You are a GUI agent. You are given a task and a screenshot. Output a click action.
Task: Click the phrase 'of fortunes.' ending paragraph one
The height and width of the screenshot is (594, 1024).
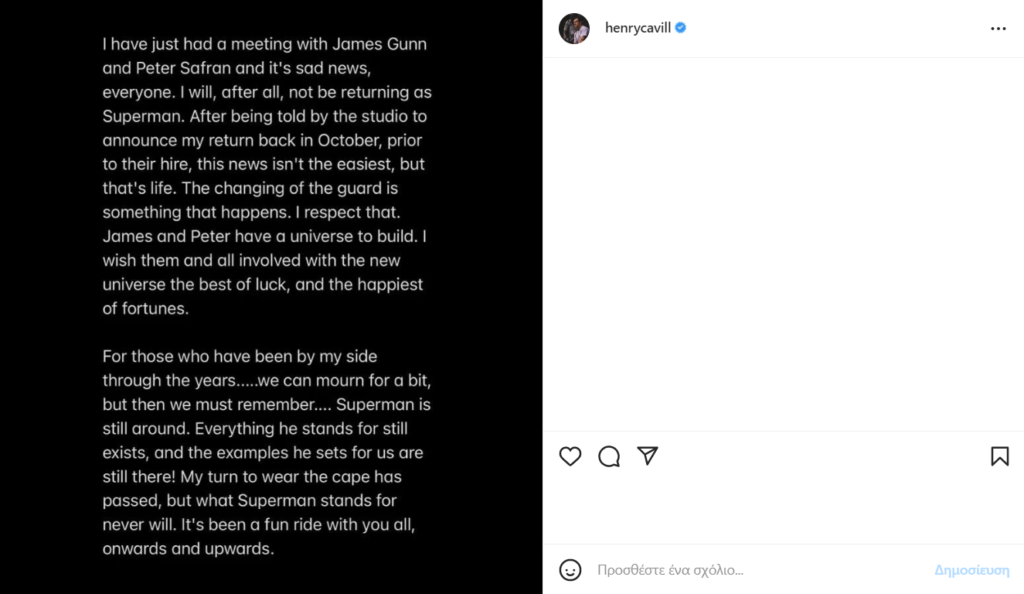[145, 309]
